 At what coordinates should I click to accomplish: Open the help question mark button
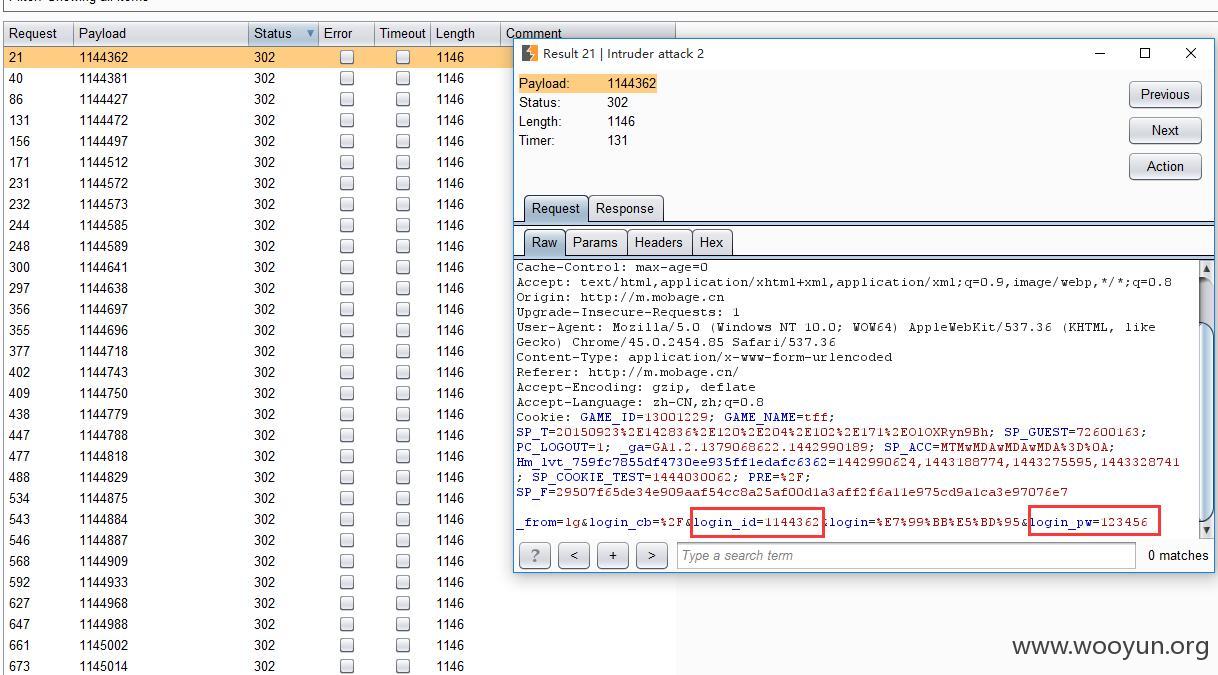(535, 555)
